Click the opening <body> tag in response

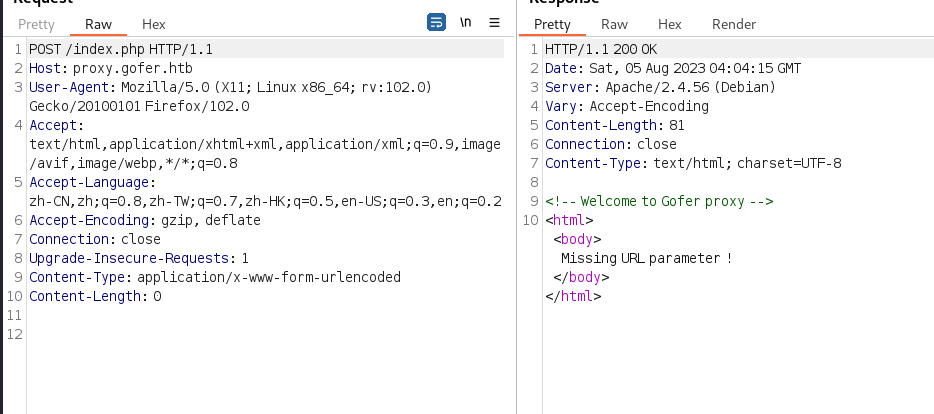[x=577, y=239]
